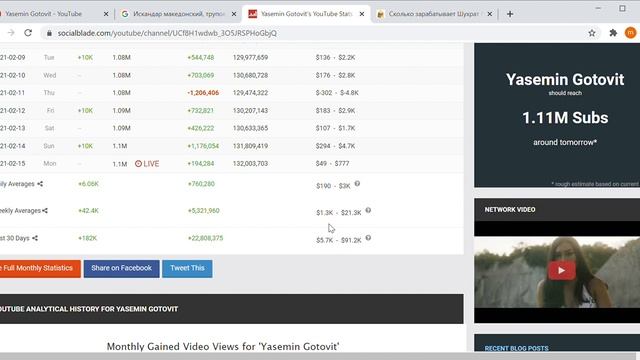Viewport: 640px width, 360px height.
Task: Click the share icon beside Daily Averages
Action: pyautogui.click(x=40, y=184)
